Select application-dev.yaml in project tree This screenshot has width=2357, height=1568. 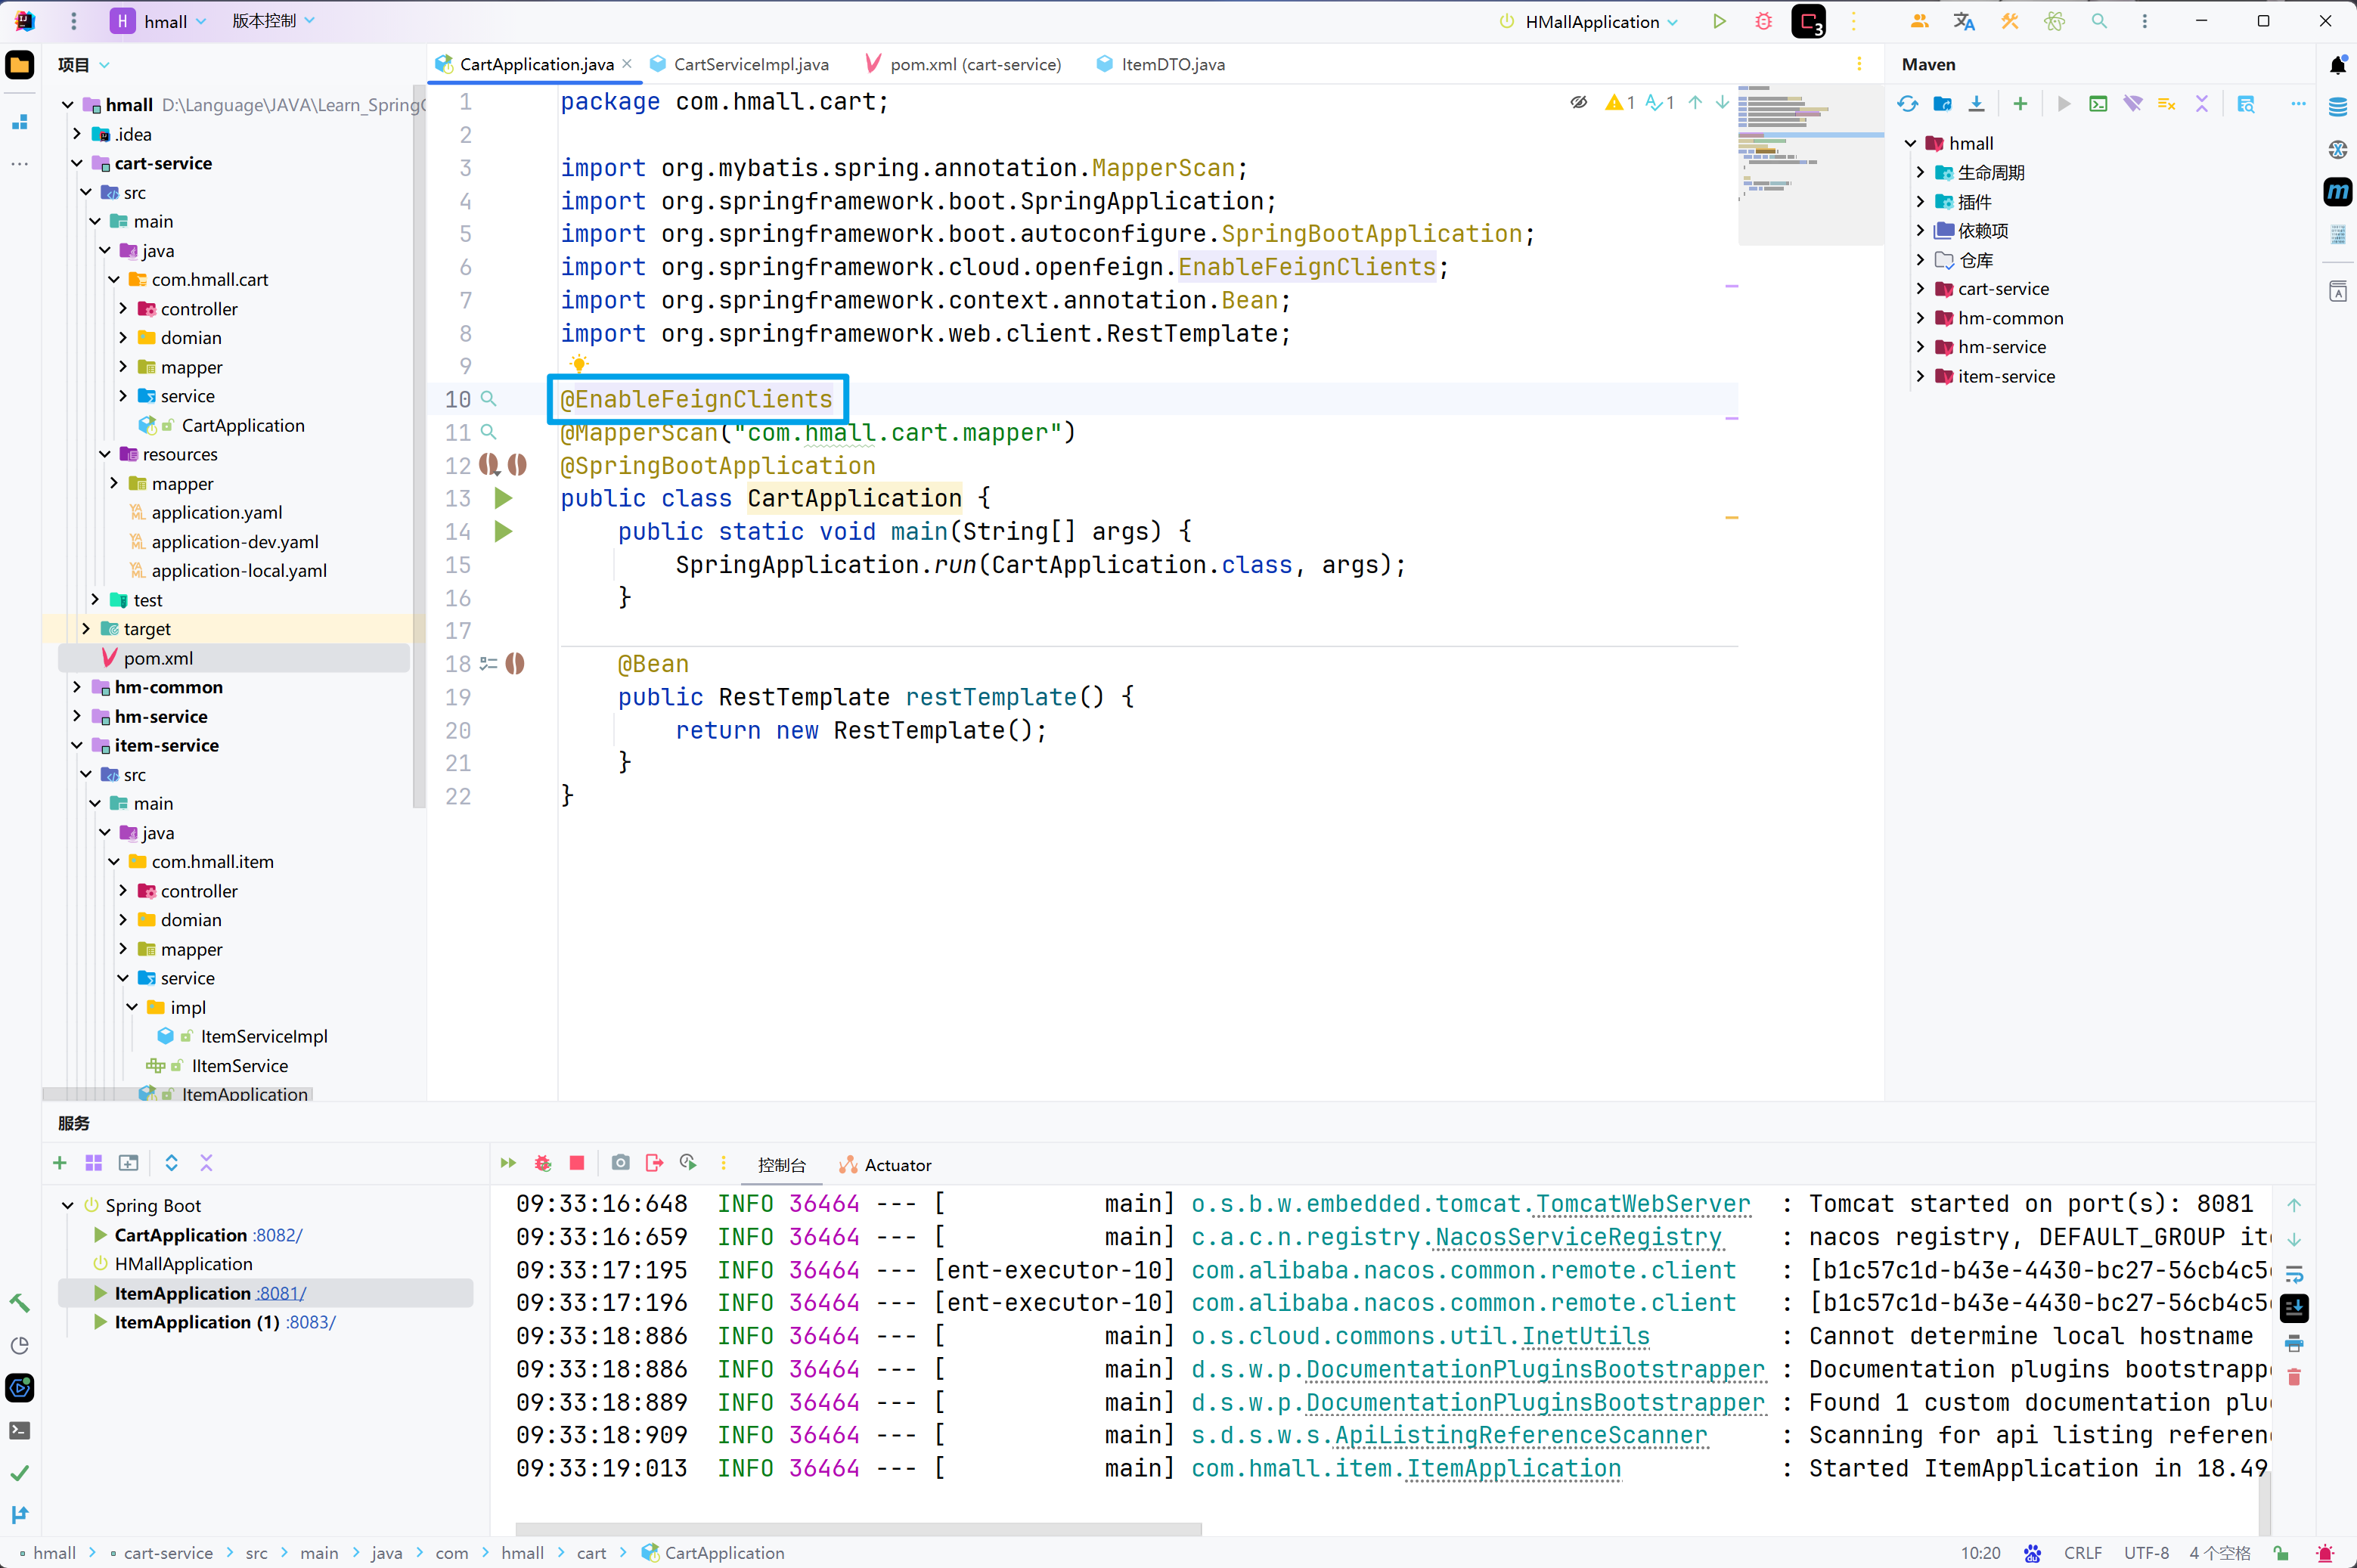pyautogui.click(x=234, y=541)
